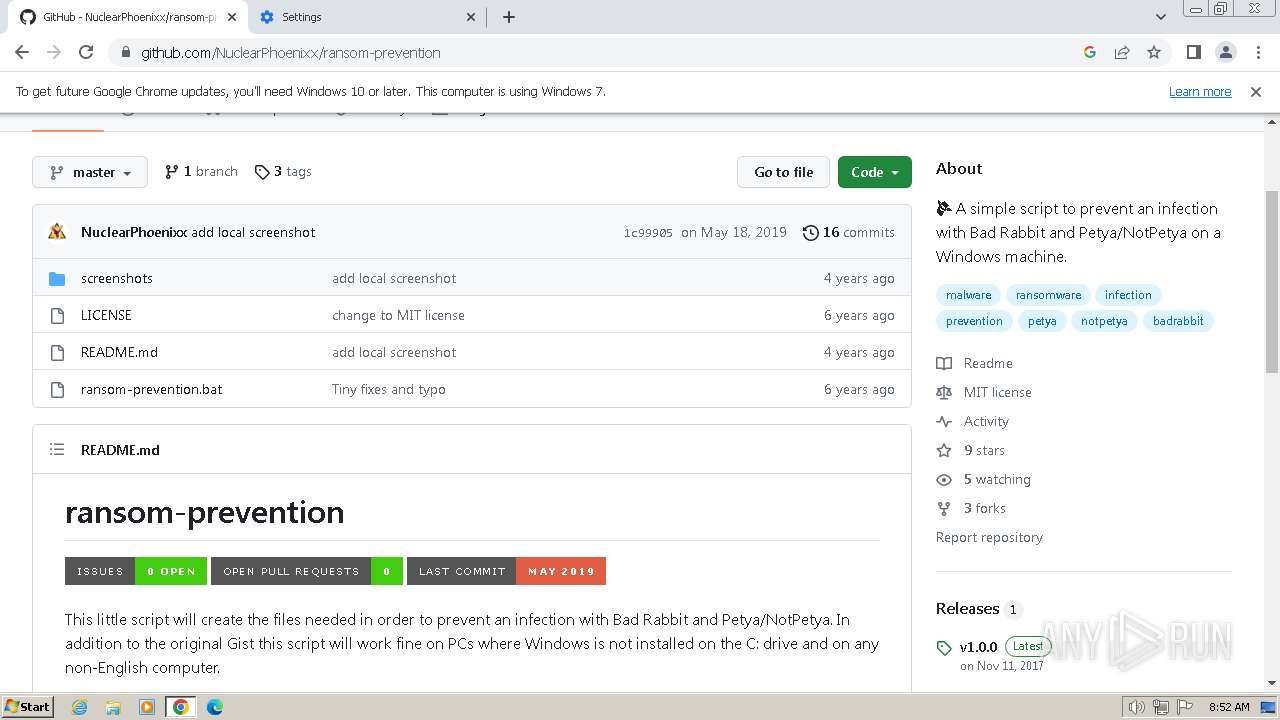Expand the master branch dropdown
This screenshot has height=720, width=1280.
(x=90, y=172)
